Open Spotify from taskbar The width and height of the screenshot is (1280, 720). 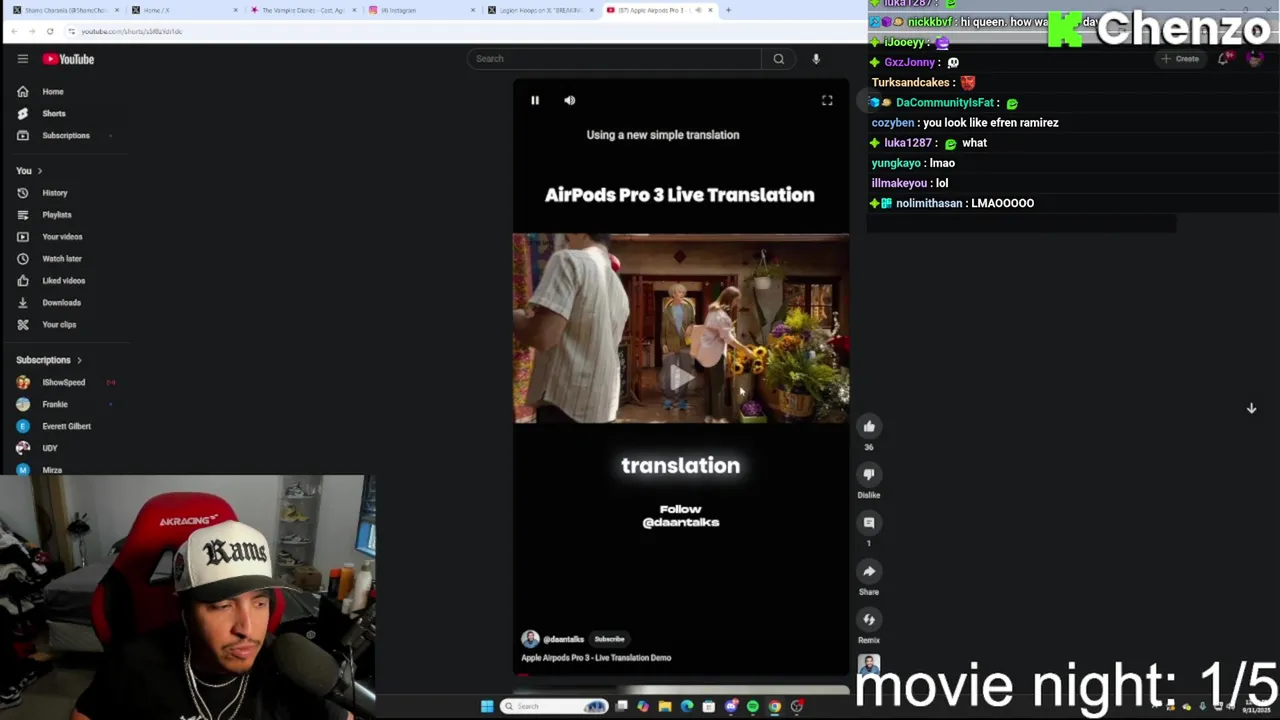tap(753, 706)
